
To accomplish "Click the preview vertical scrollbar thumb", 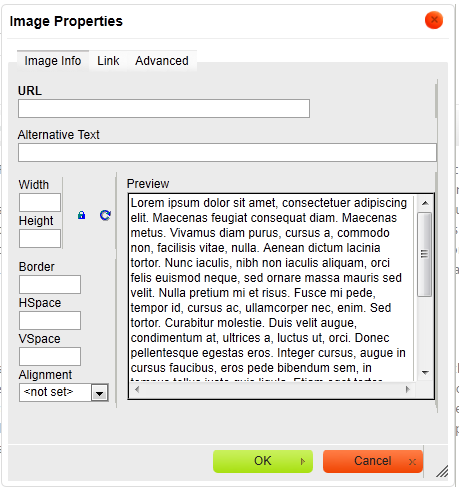I will tap(425, 254).
